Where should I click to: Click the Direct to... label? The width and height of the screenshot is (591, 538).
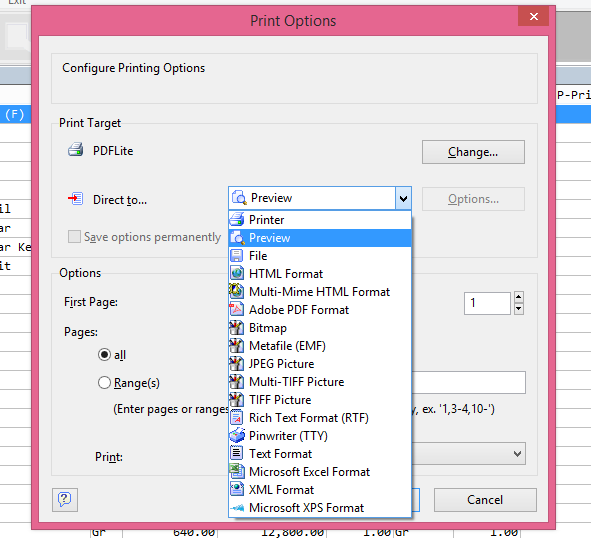pos(120,199)
